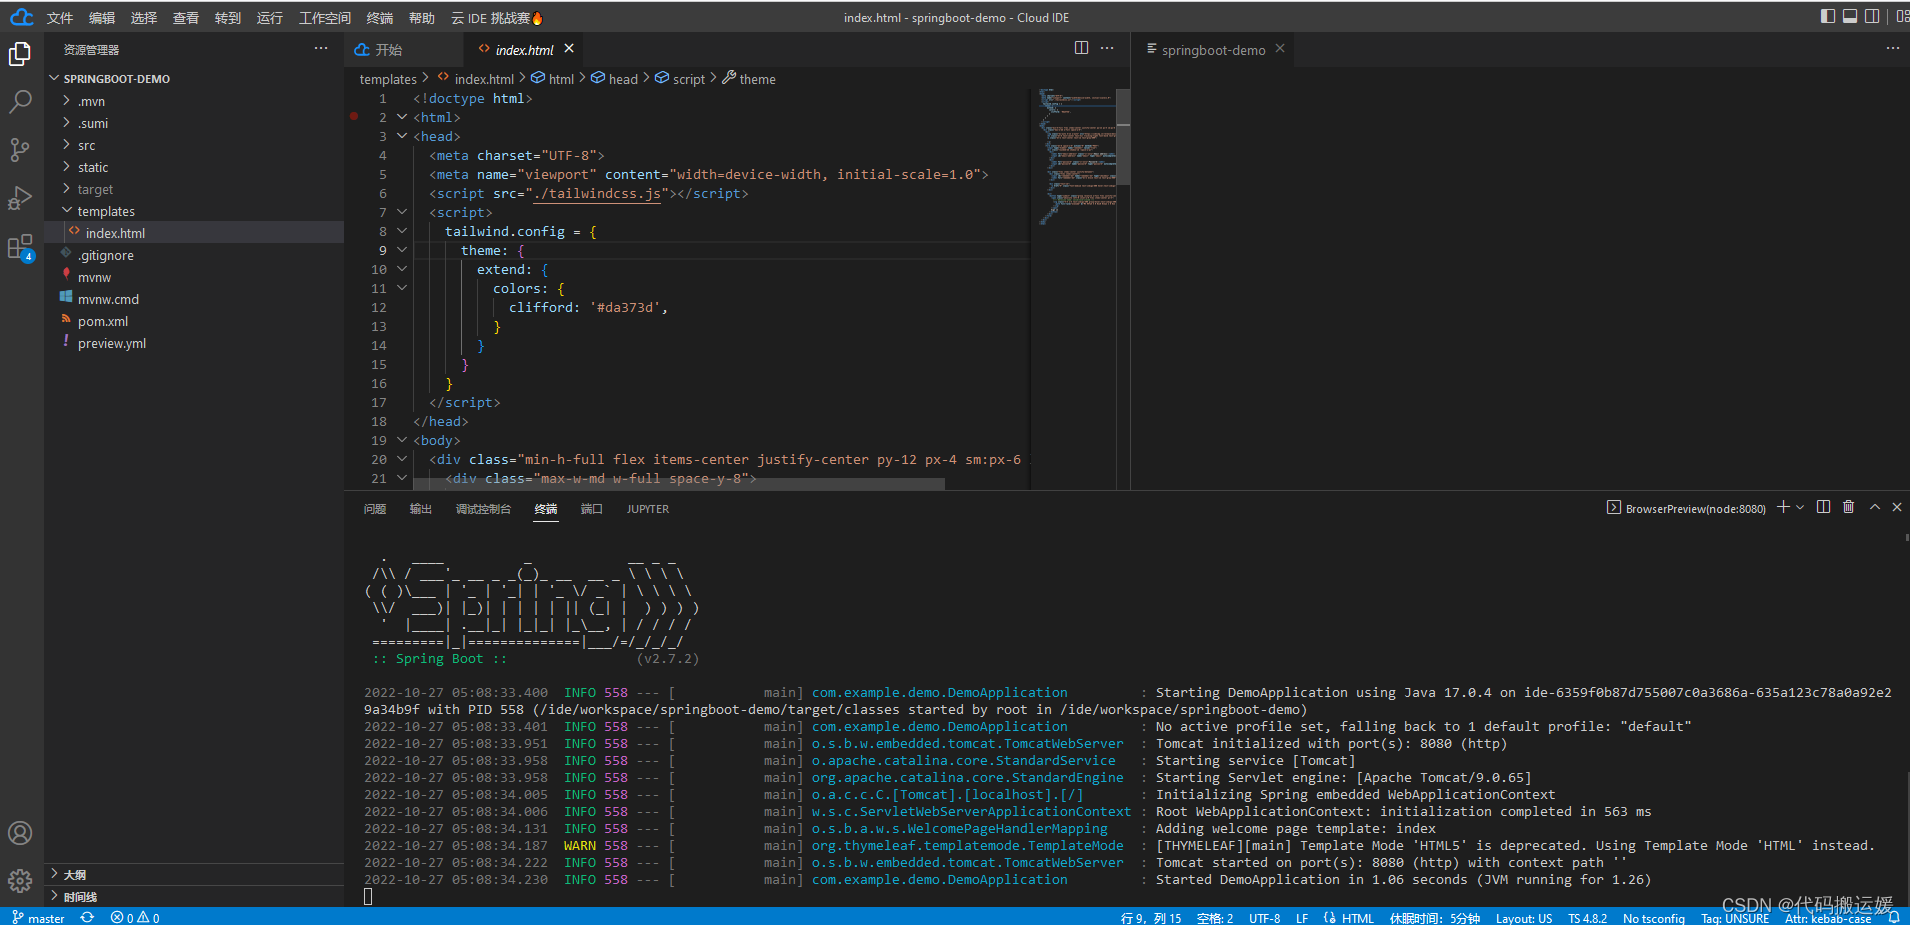1910x925 pixels.
Task: Click the errors and warnings counter in status bar
Action: pyautogui.click(x=135, y=917)
